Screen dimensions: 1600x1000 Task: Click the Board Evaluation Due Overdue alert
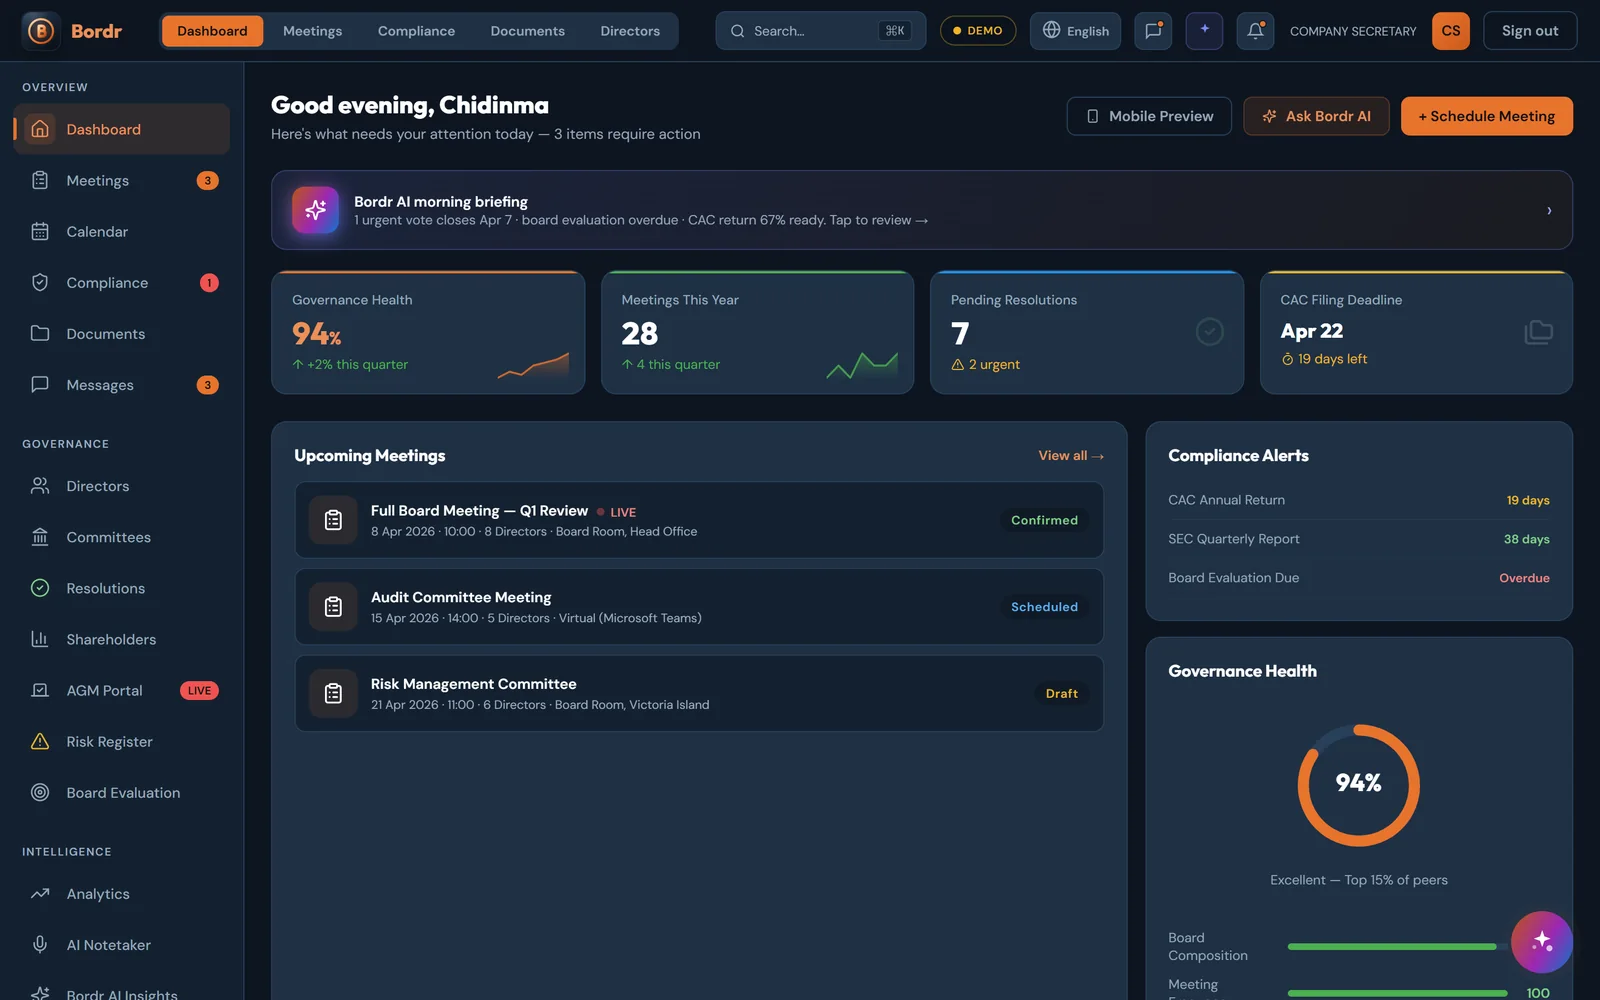1359,578
